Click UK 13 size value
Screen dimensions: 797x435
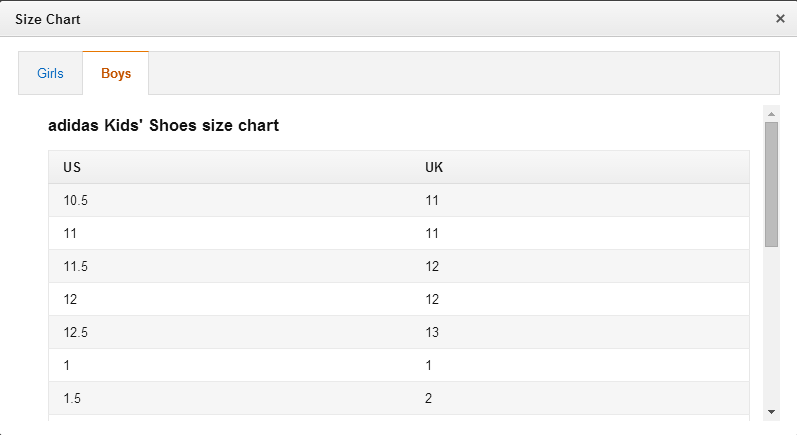pos(432,332)
